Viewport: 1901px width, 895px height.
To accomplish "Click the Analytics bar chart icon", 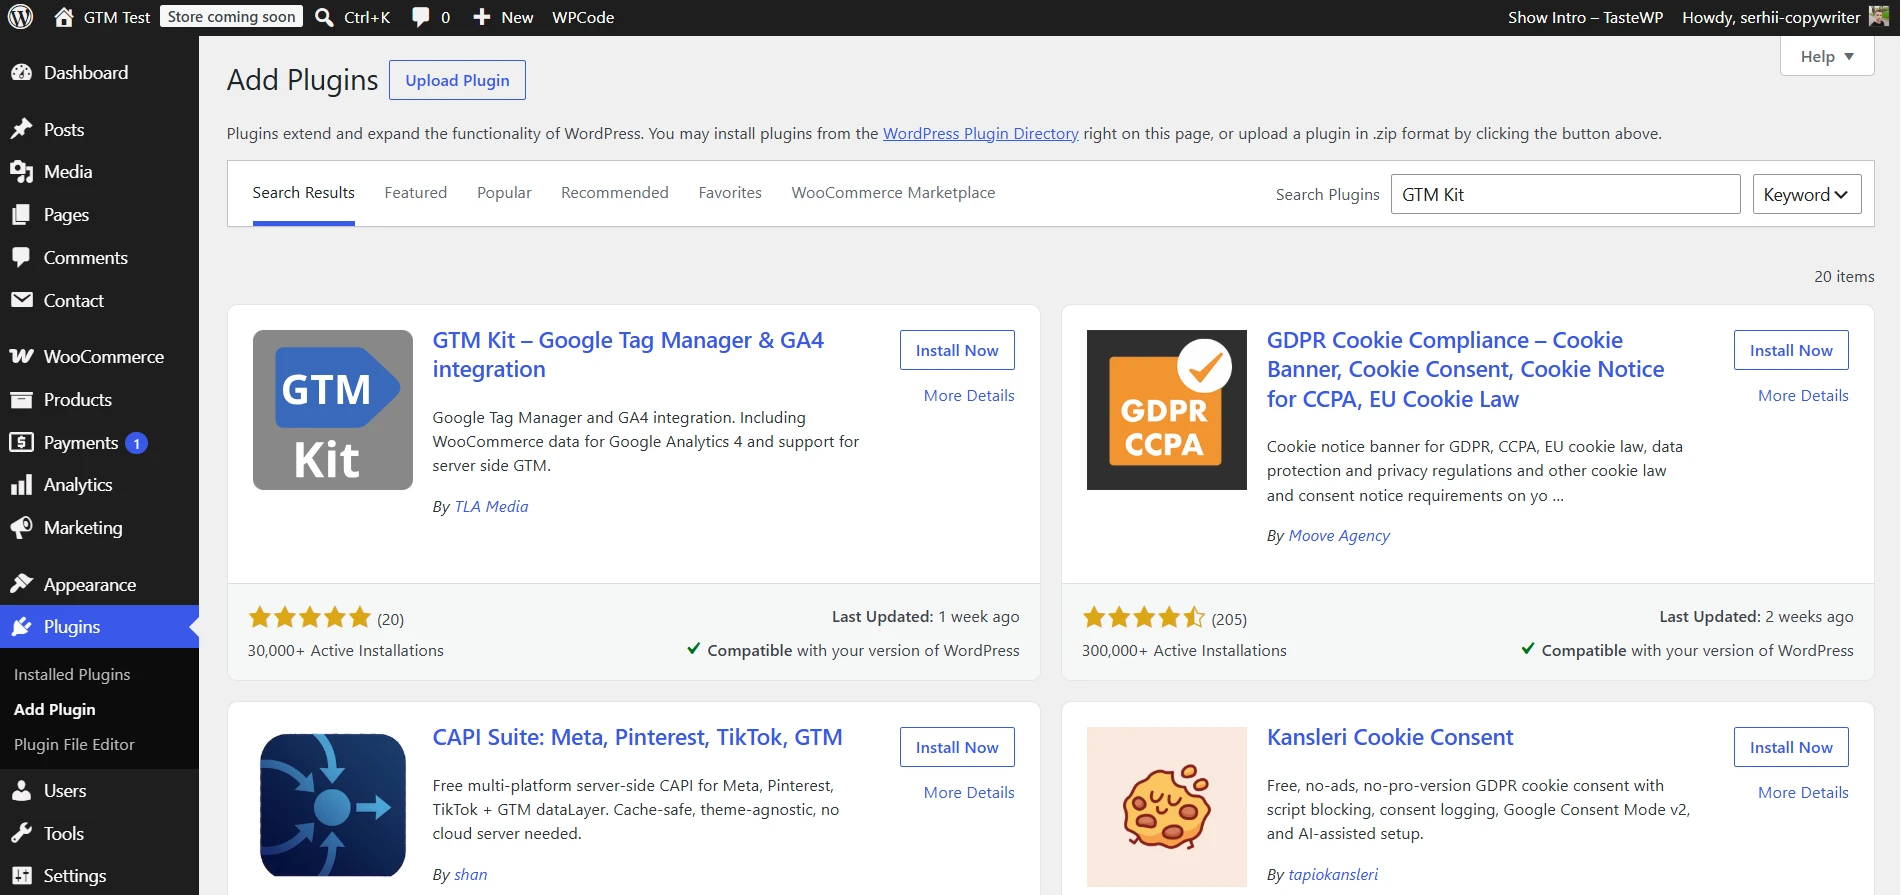I will (x=21, y=485).
